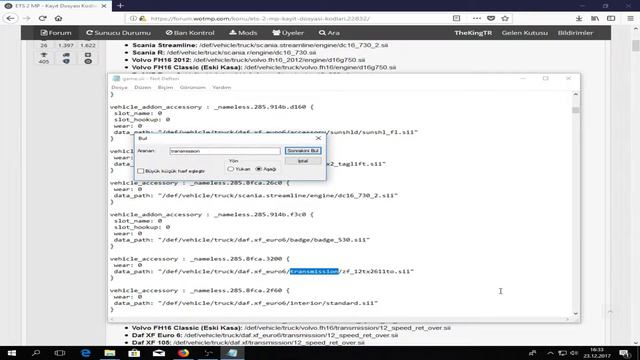Open the Firefox home page icon
This screenshot has width=640, height=360.
[x=58, y=18]
